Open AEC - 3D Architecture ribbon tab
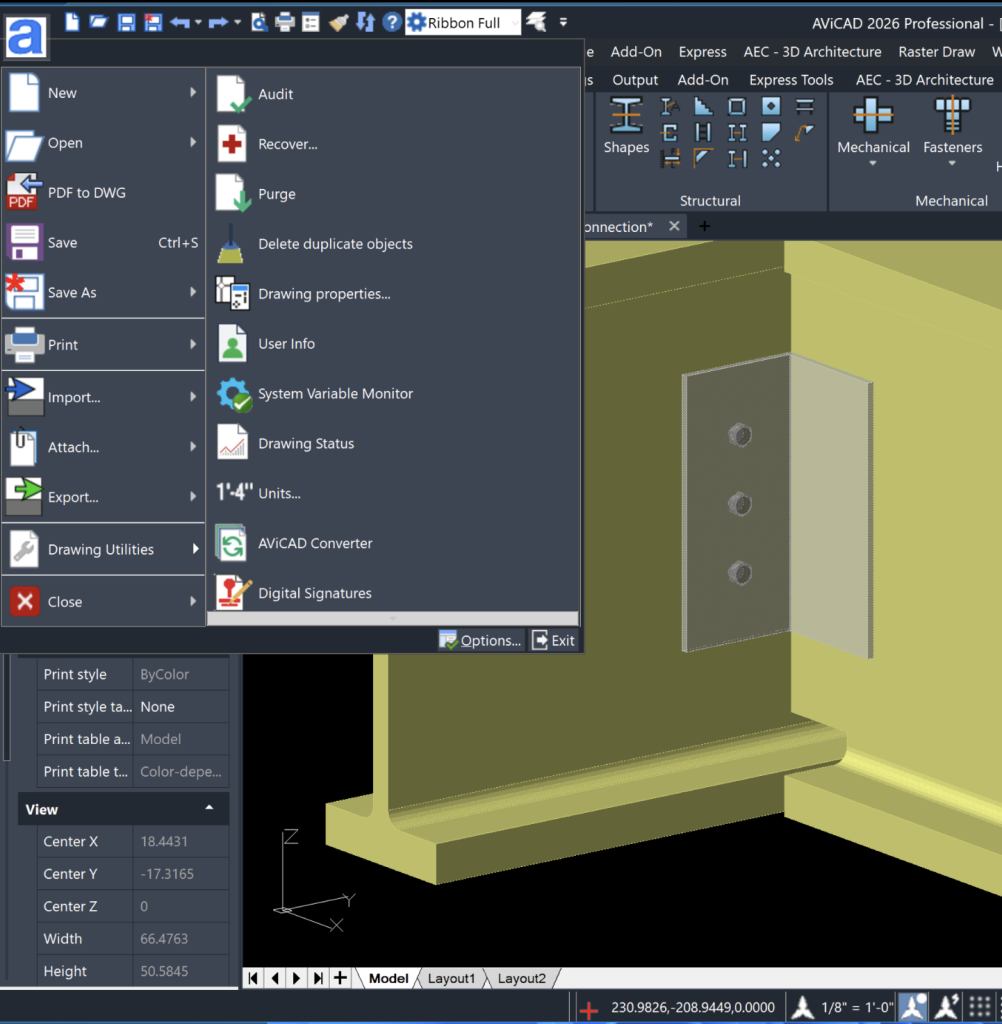 pyautogui.click(x=924, y=80)
